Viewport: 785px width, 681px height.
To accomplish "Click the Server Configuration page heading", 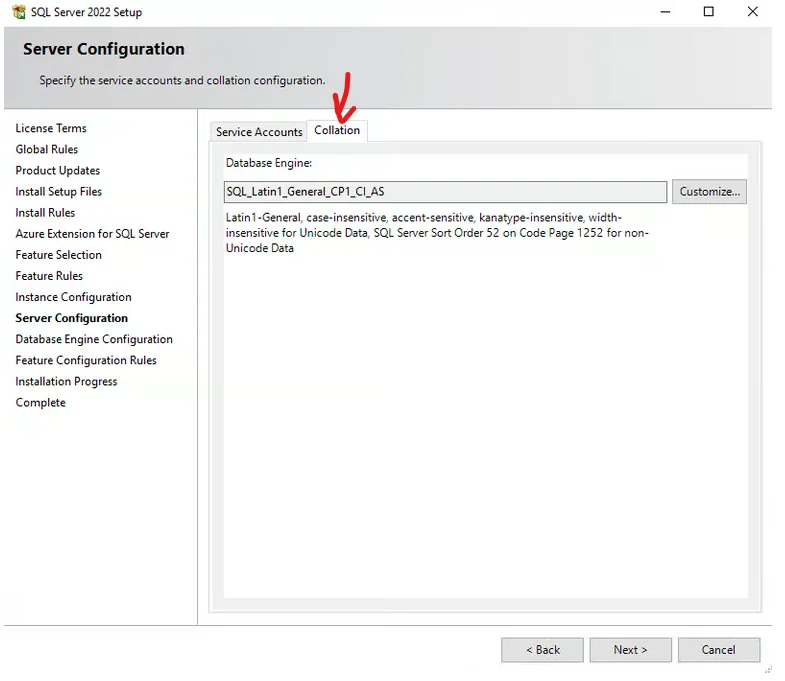I will click(x=104, y=49).
